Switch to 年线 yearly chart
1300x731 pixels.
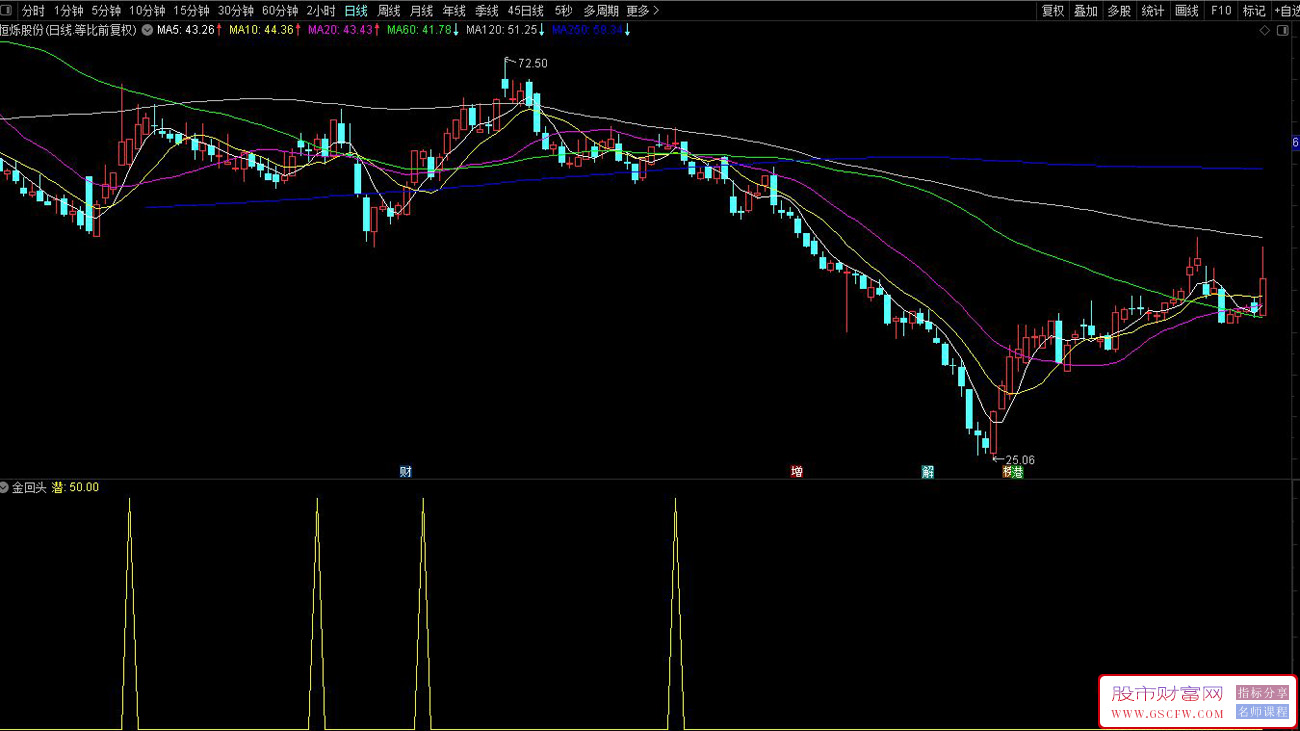pyautogui.click(x=454, y=11)
